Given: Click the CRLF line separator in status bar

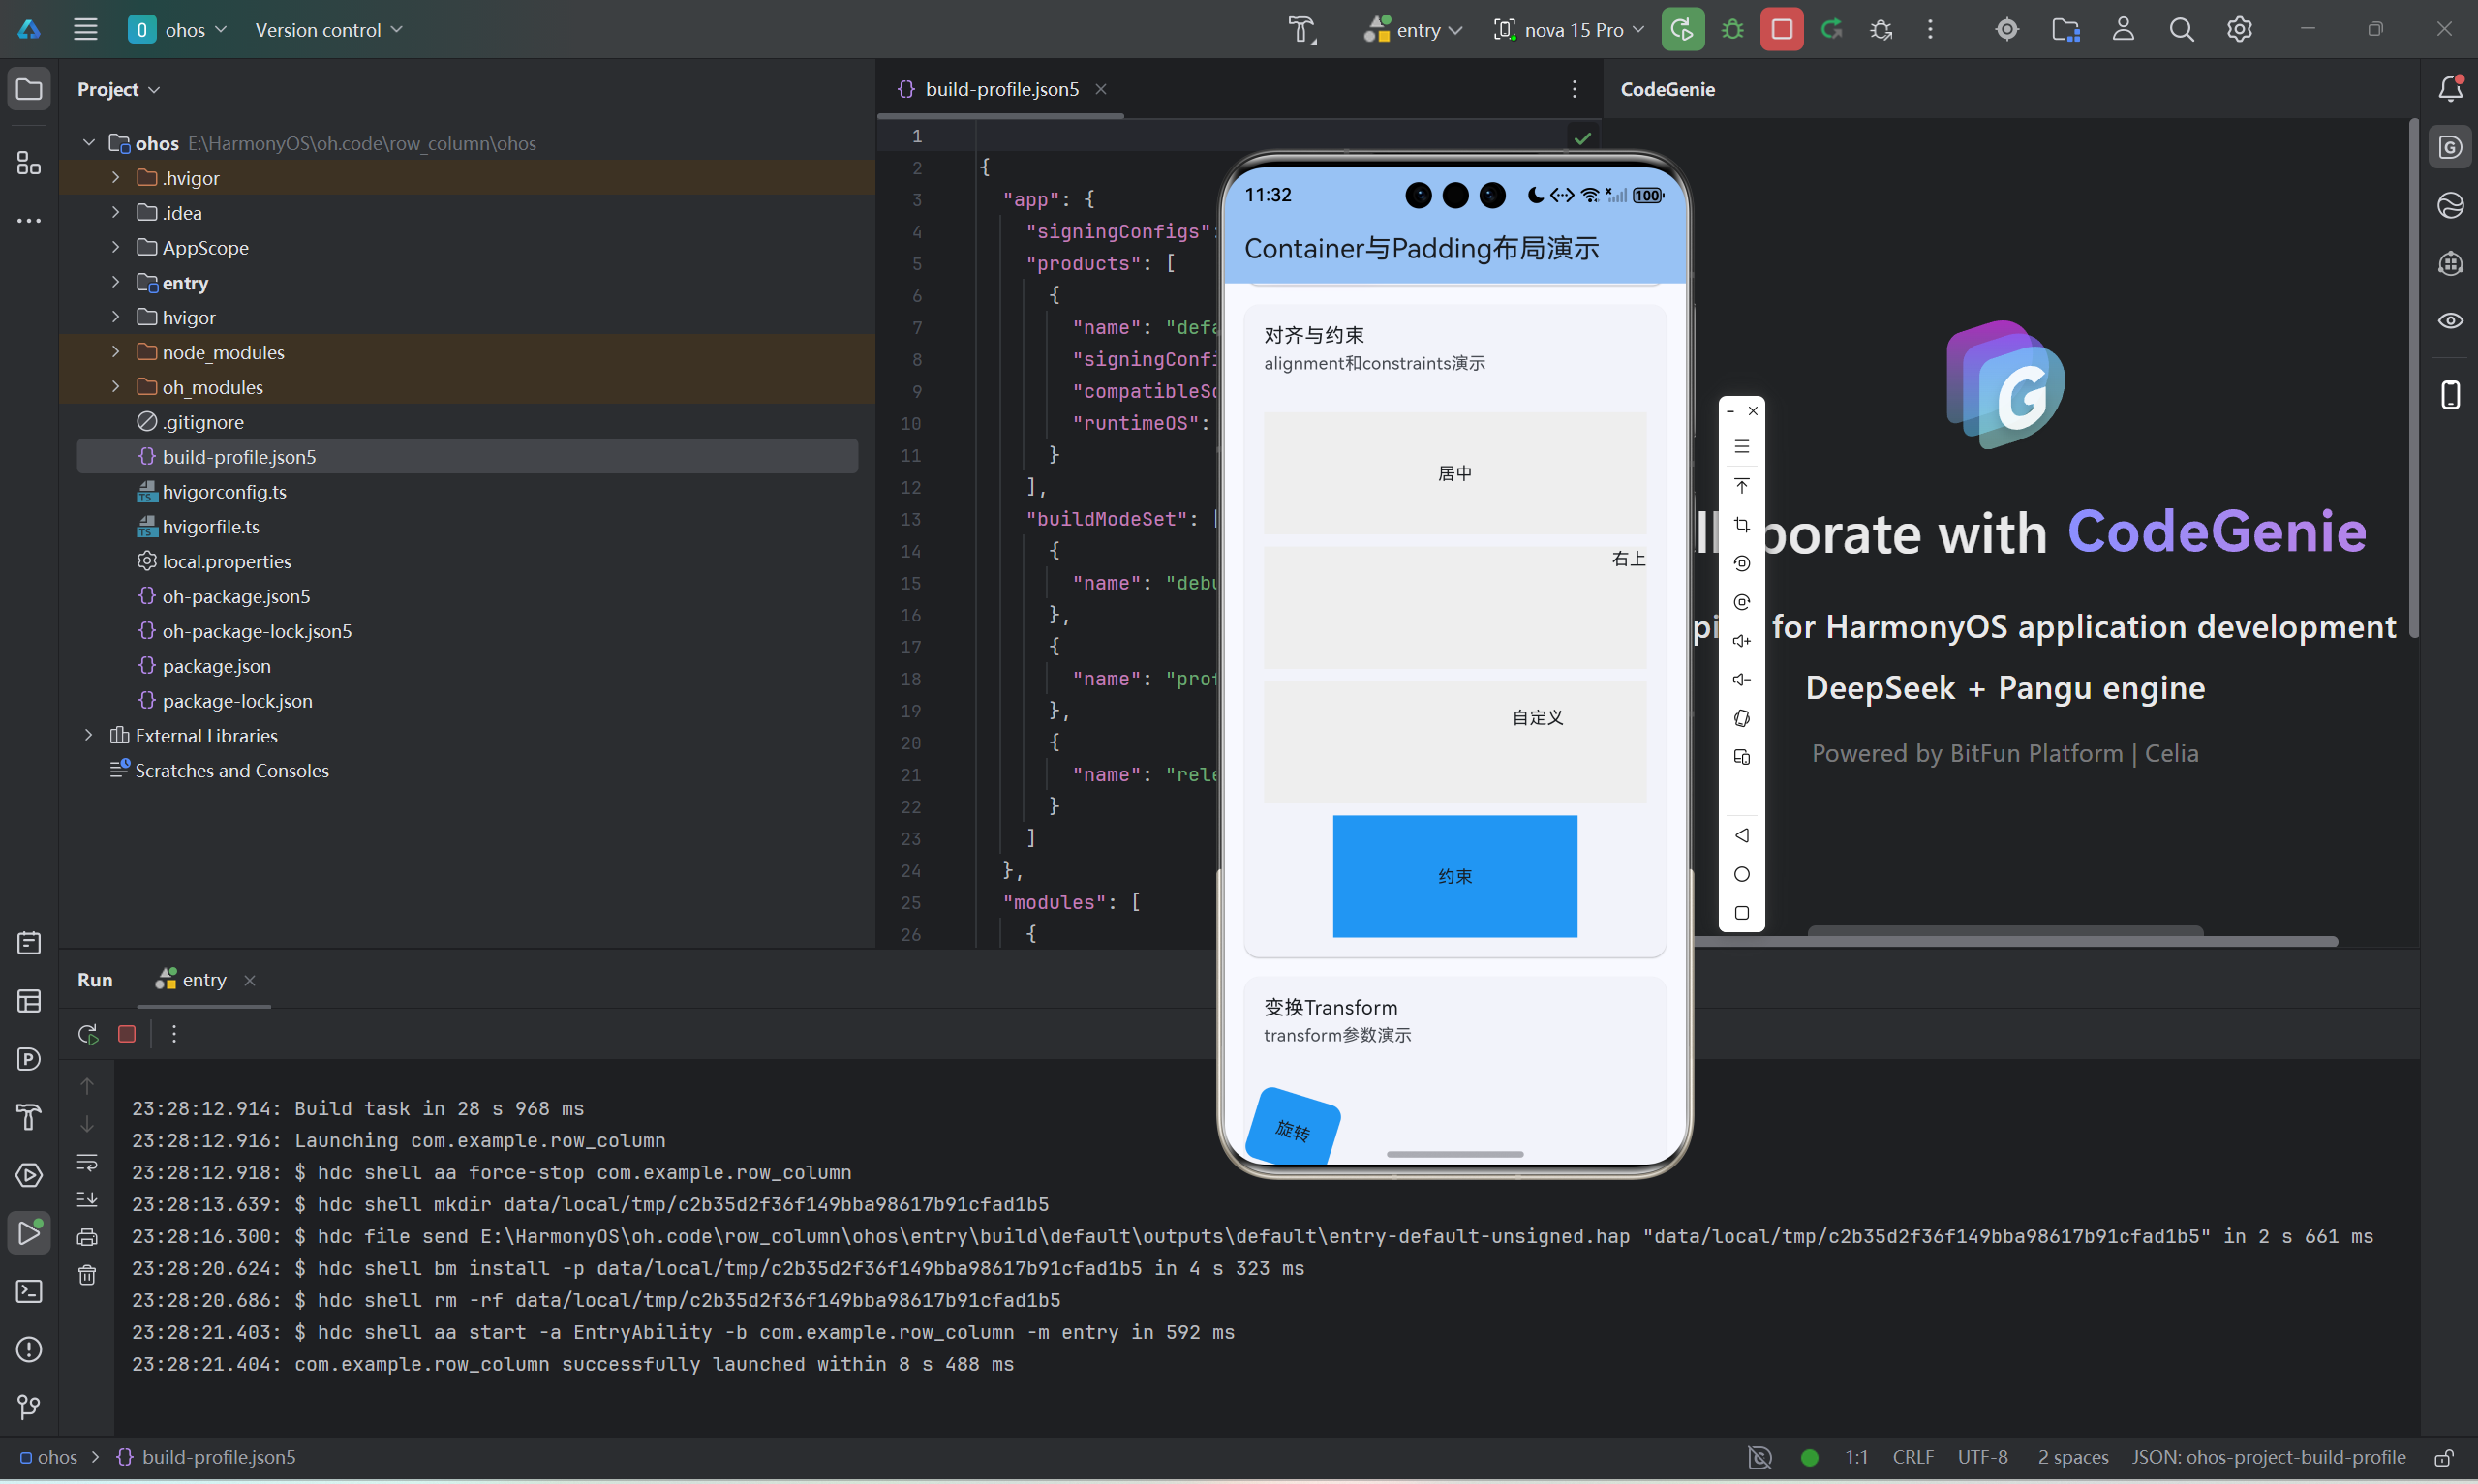Looking at the screenshot, I should click(x=1912, y=1457).
